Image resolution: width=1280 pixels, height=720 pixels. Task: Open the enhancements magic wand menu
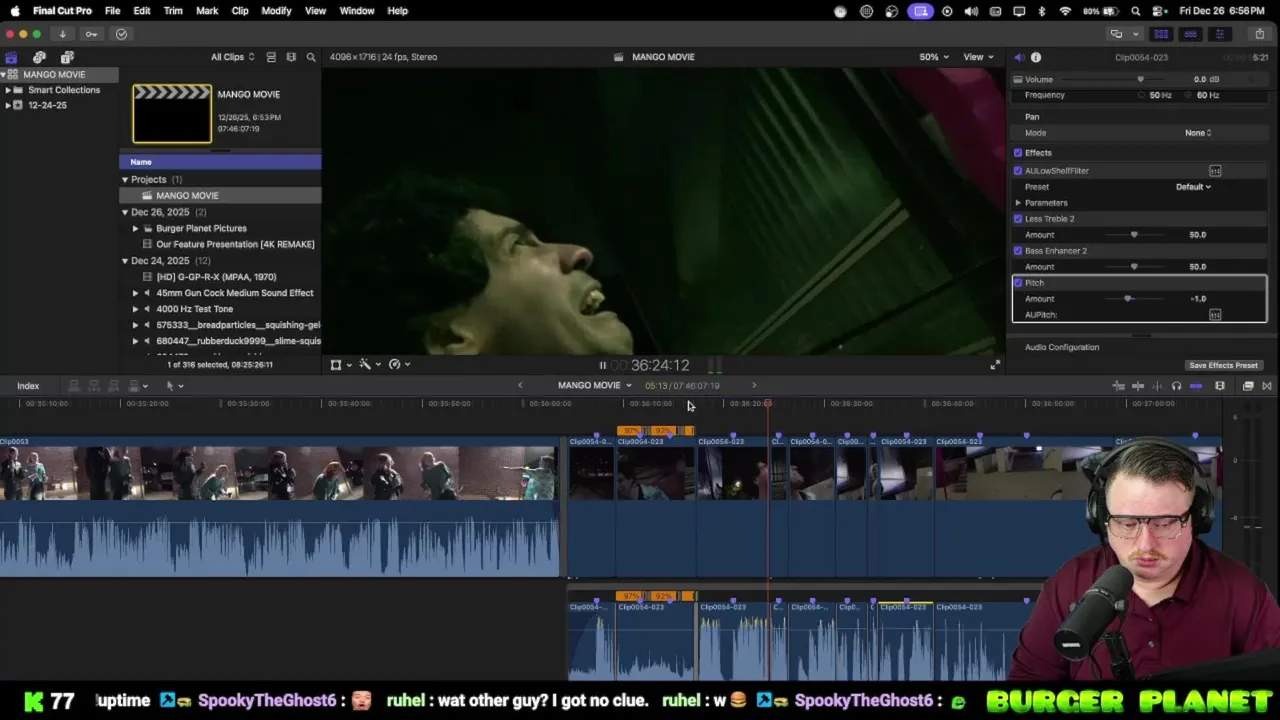click(x=369, y=365)
